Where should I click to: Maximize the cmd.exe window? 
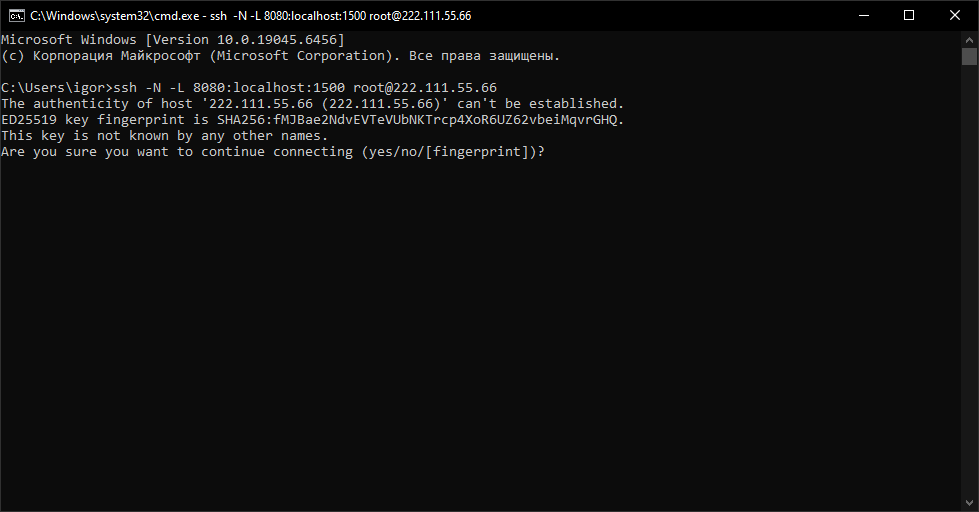click(908, 16)
